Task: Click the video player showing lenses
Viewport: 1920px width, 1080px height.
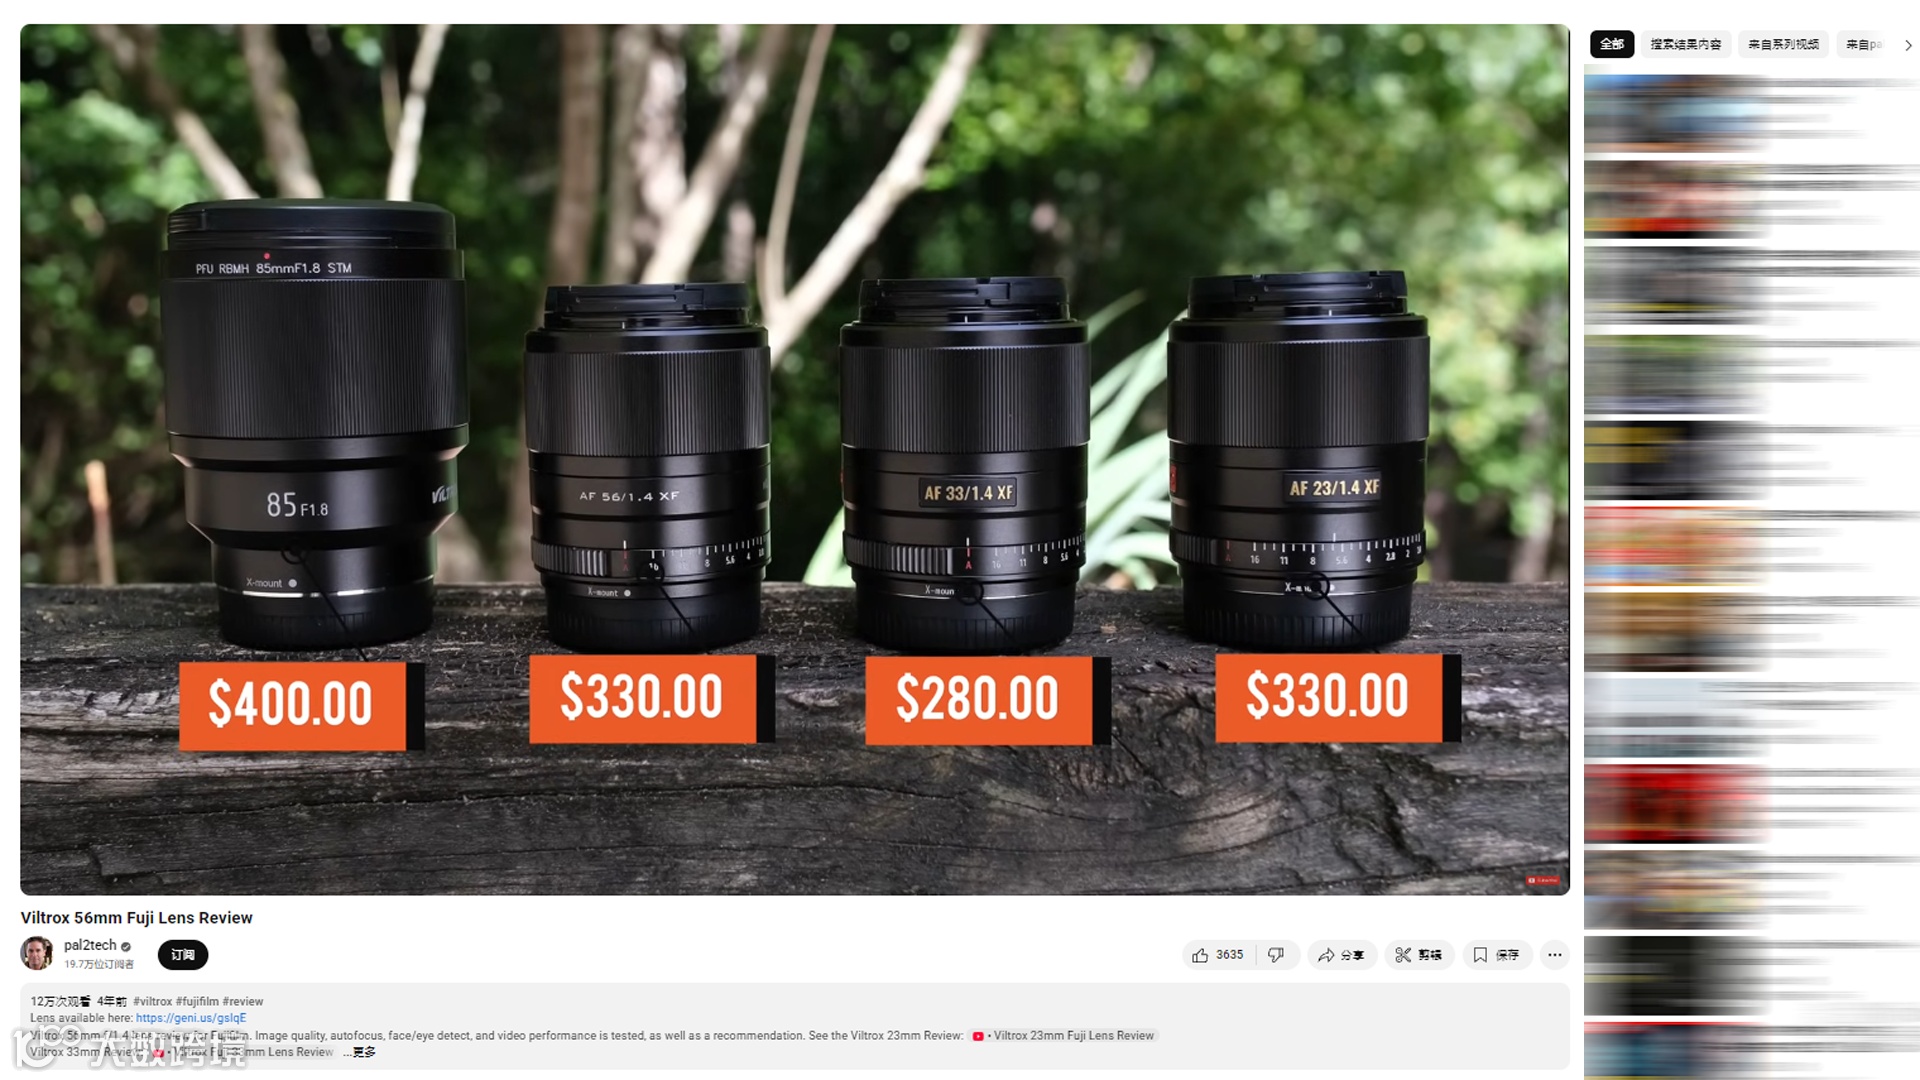Action: click(795, 459)
